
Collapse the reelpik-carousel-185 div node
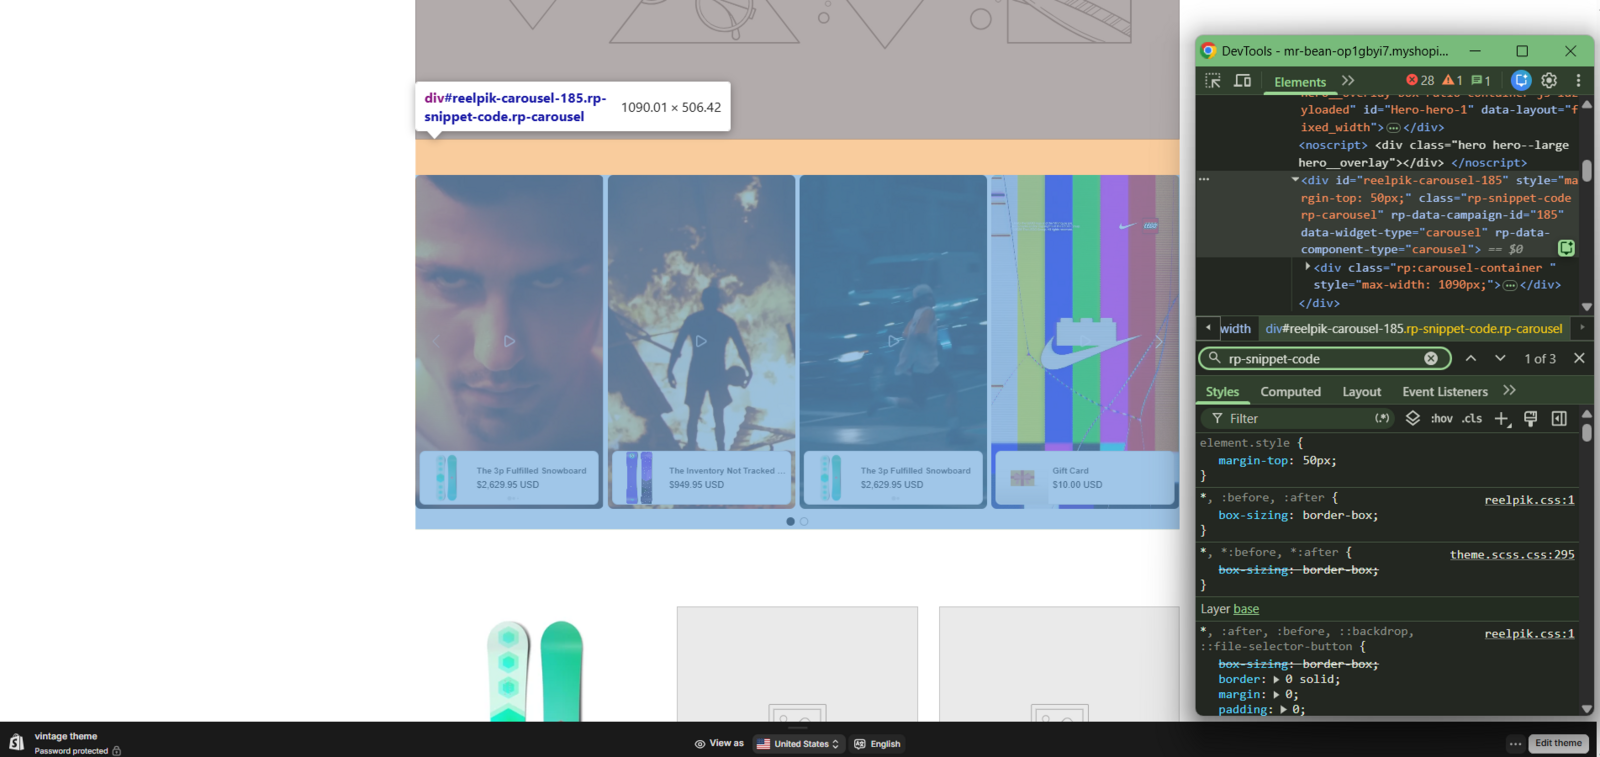(1295, 180)
